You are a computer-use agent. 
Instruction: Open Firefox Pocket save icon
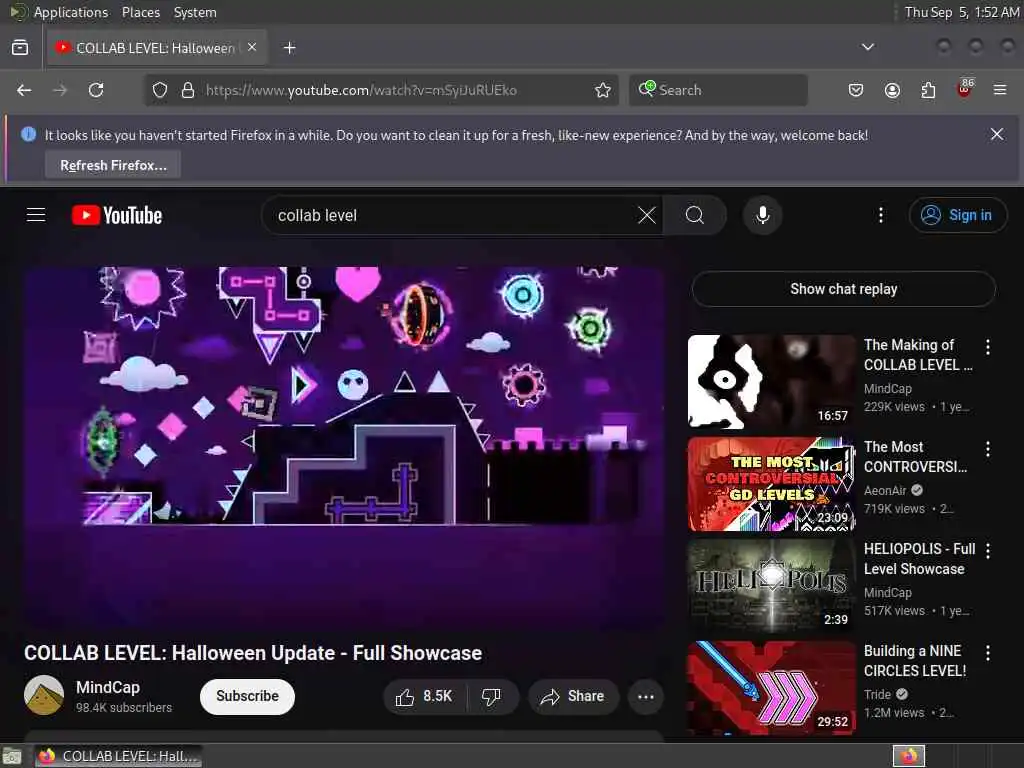[856, 90]
